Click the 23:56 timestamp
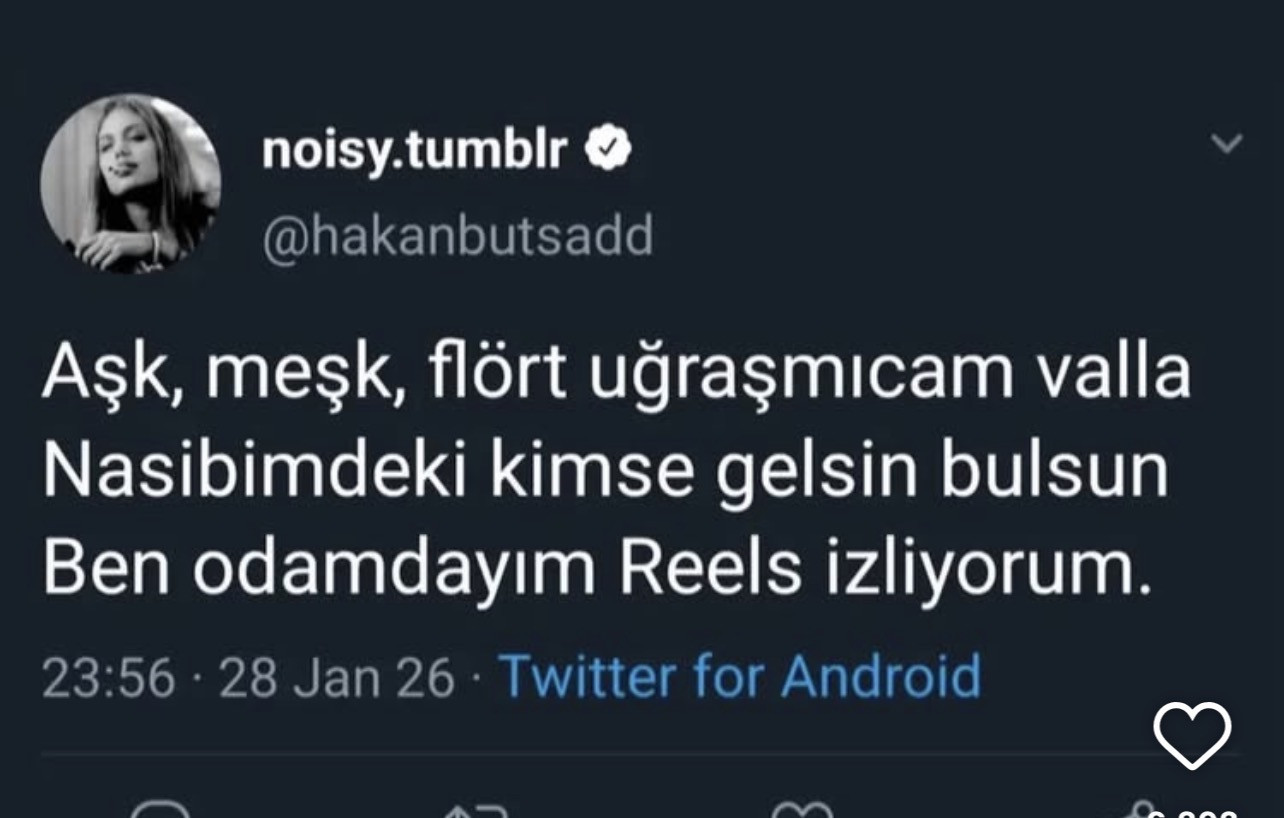Screen dimensions: 1284x818 (109, 677)
